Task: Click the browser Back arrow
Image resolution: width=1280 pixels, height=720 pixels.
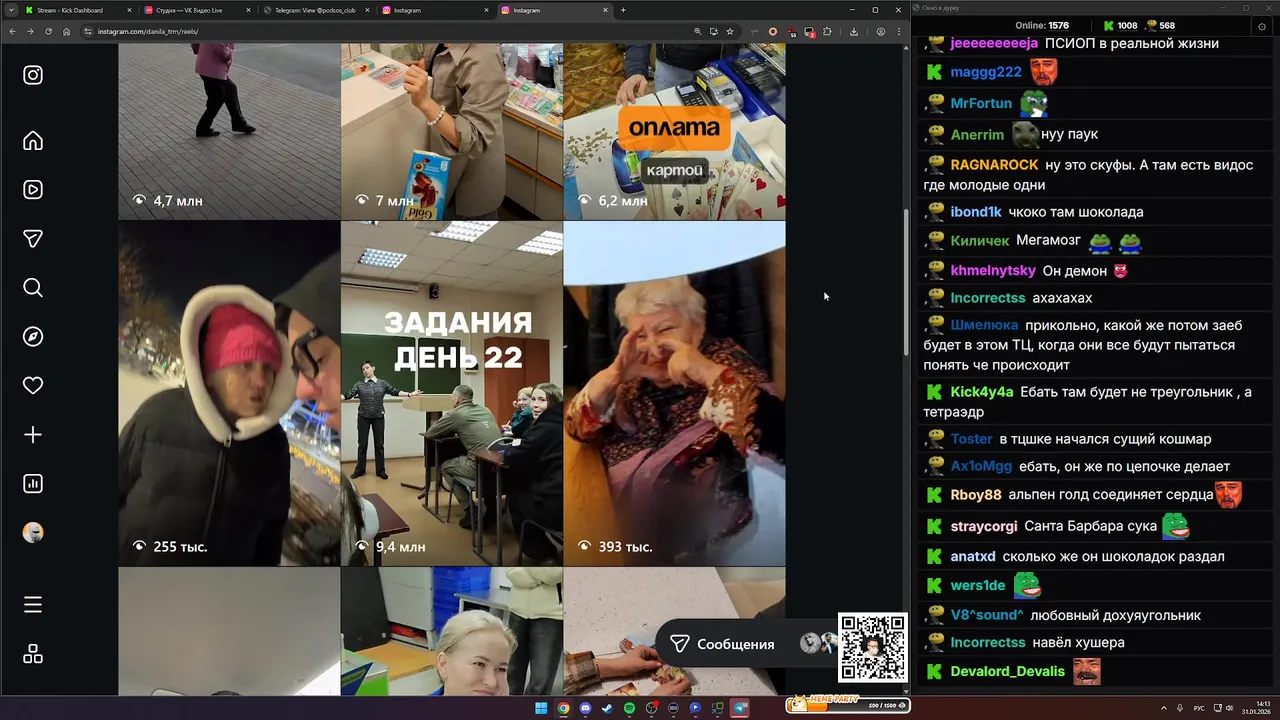Action: click(x=12, y=32)
